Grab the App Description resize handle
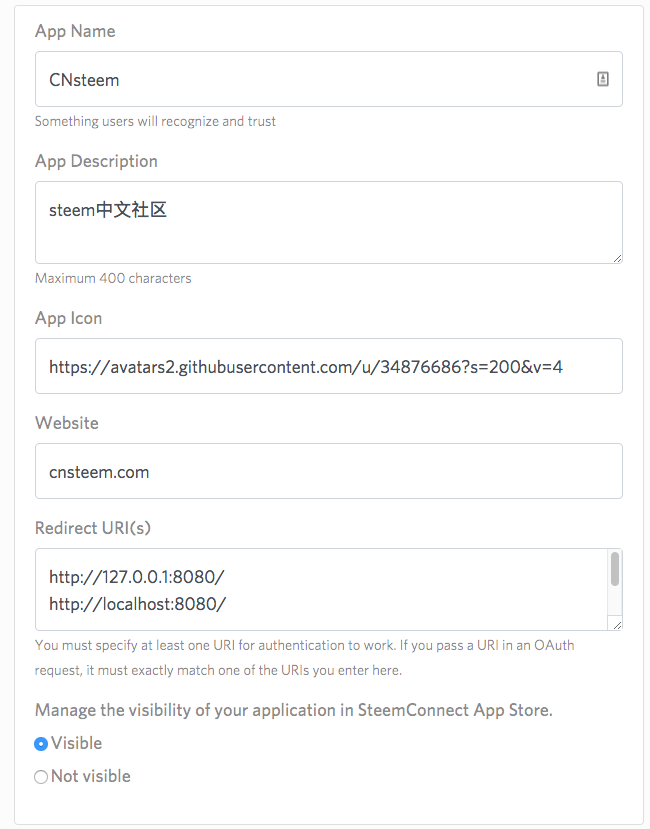This screenshot has height=829, width=650. tap(617, 258)
